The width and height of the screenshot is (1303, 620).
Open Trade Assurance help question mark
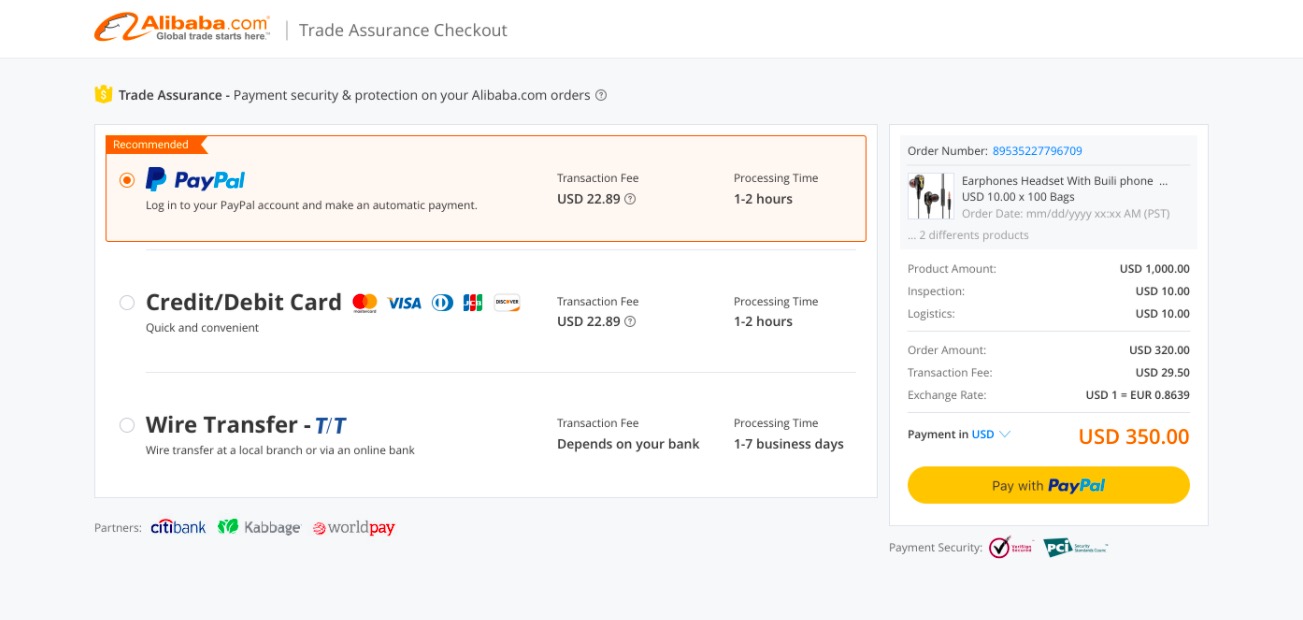[601, 96]
